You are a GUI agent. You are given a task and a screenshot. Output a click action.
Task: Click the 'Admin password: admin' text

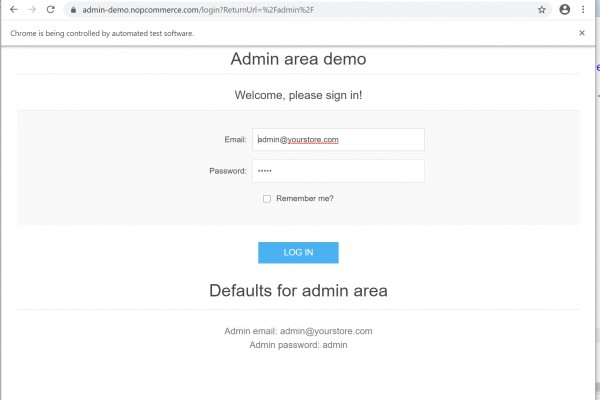pos(298,345)
